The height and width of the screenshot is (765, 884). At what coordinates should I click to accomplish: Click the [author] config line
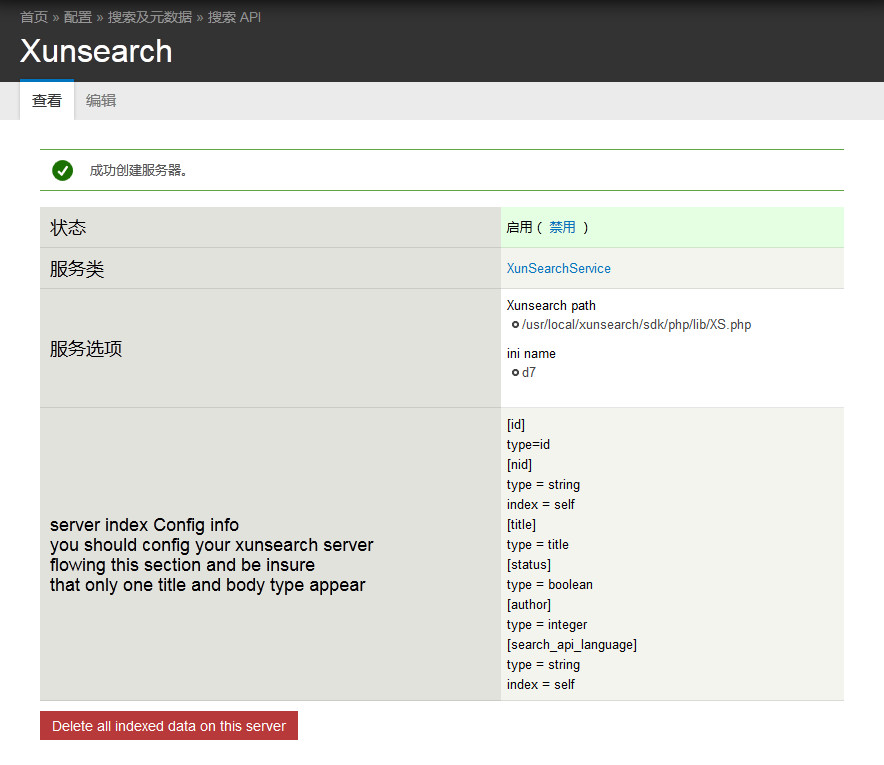point(528,605)
